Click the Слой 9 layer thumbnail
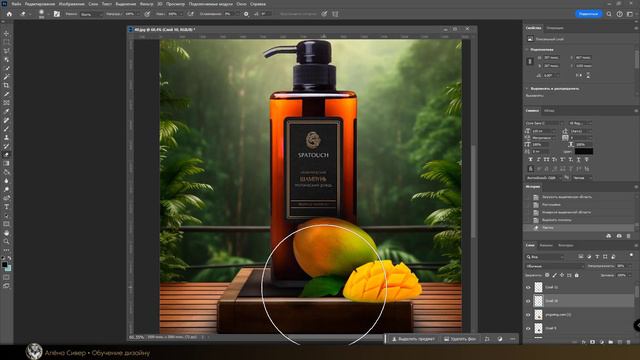 [x=538, y=328]
